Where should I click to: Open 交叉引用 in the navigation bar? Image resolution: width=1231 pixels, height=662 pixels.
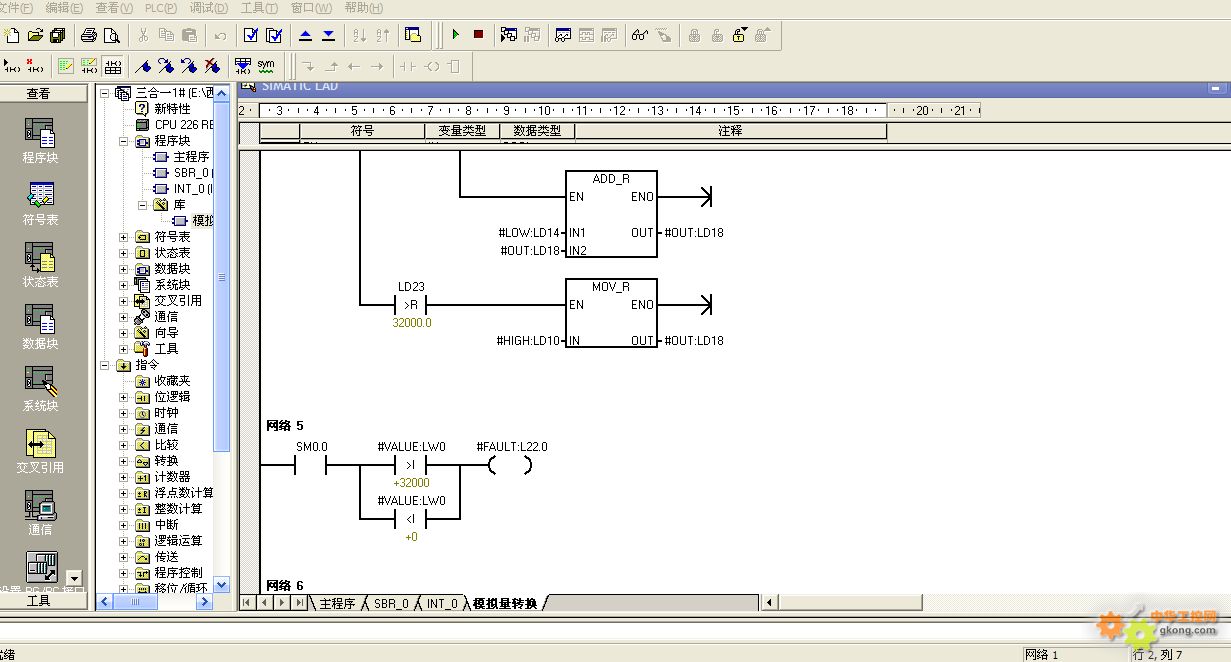[x=41, y=451]
